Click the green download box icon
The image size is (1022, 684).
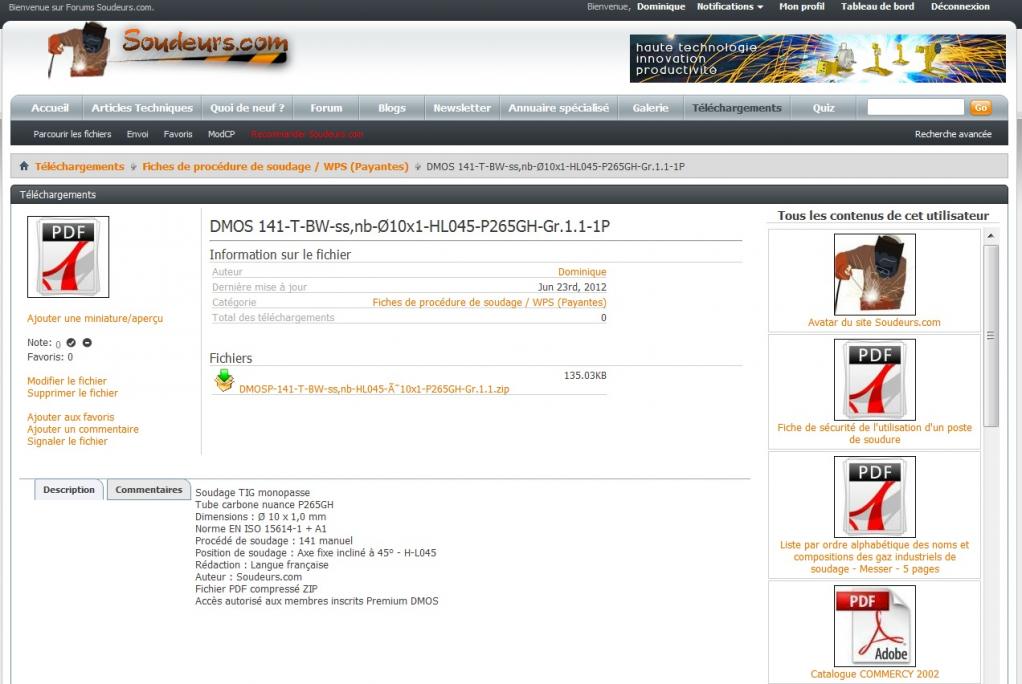[224, 380]
